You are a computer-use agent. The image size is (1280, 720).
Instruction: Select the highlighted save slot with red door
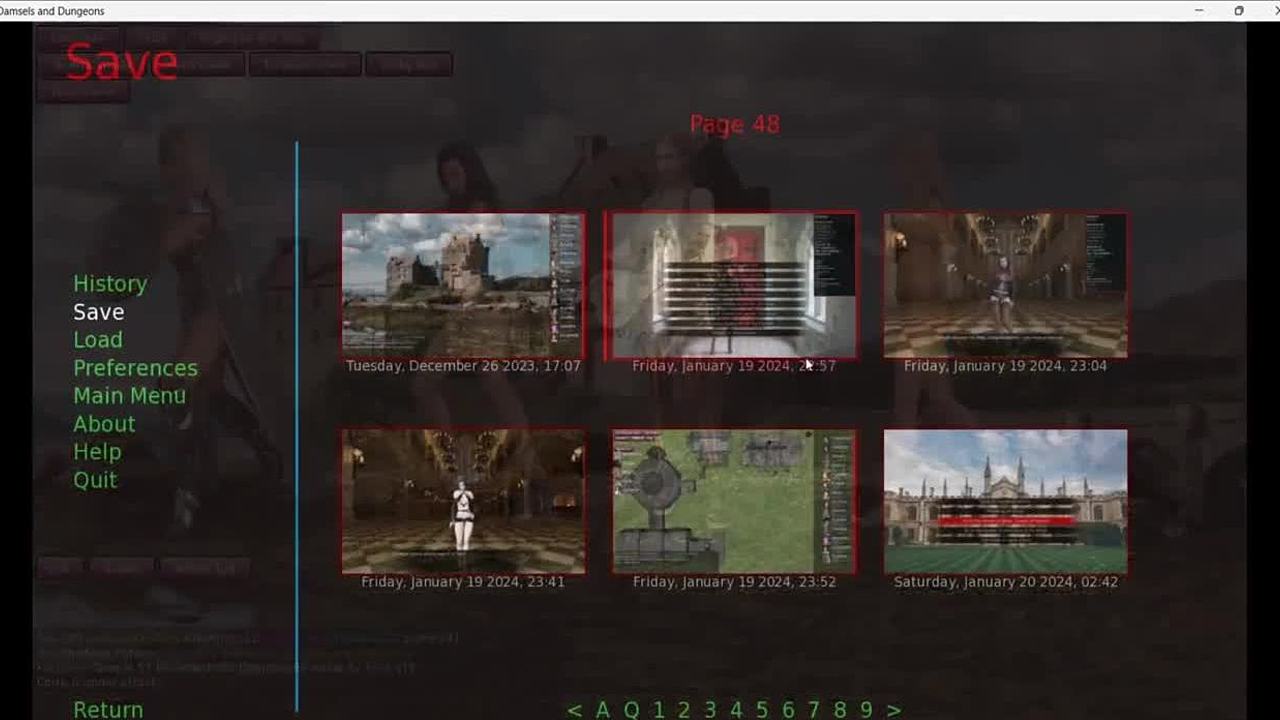pyautogui.click(x=734, y=293)
